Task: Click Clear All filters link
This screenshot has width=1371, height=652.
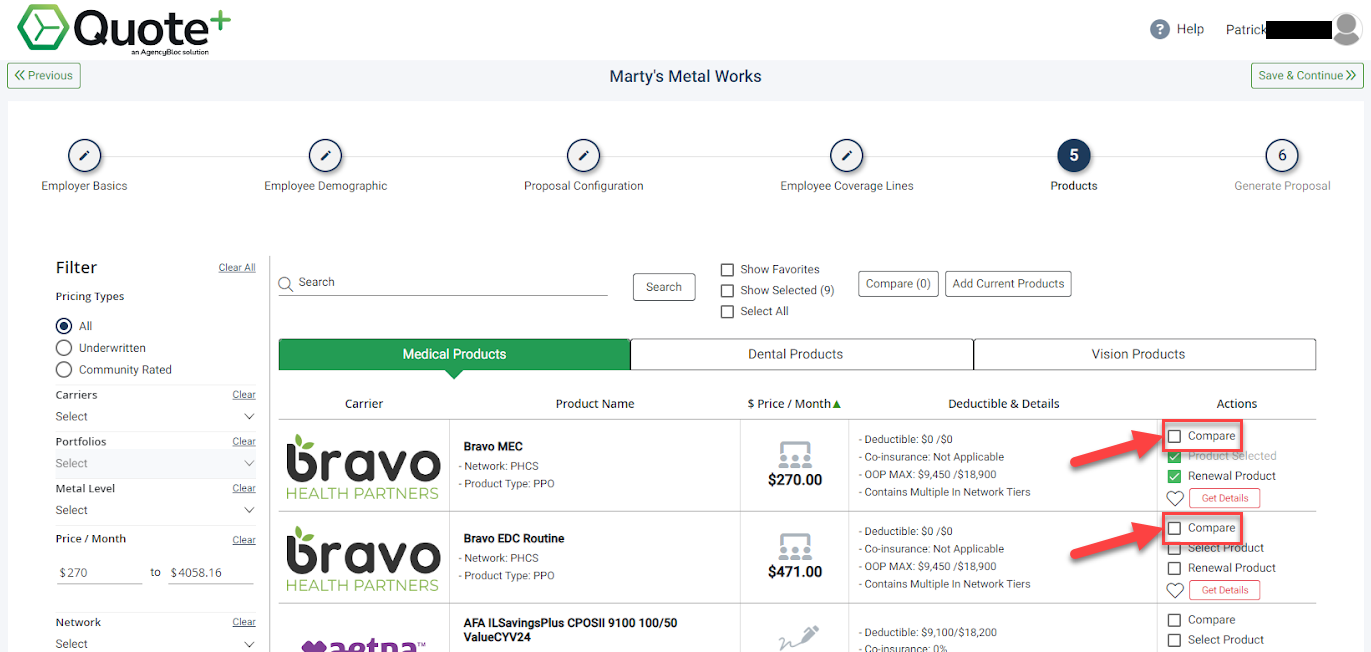Action: pyautogui.click(x=237, y=268)
